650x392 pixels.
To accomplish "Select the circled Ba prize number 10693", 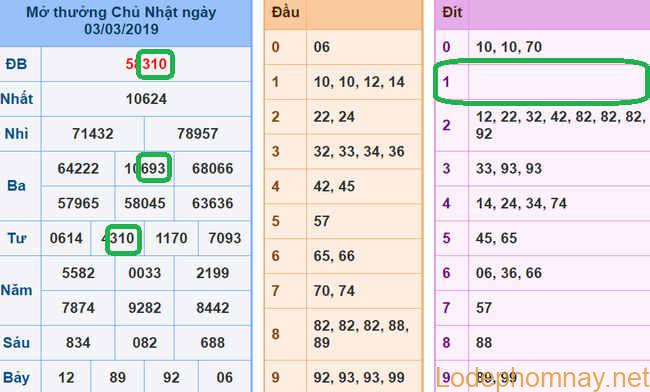I will 145,169.
